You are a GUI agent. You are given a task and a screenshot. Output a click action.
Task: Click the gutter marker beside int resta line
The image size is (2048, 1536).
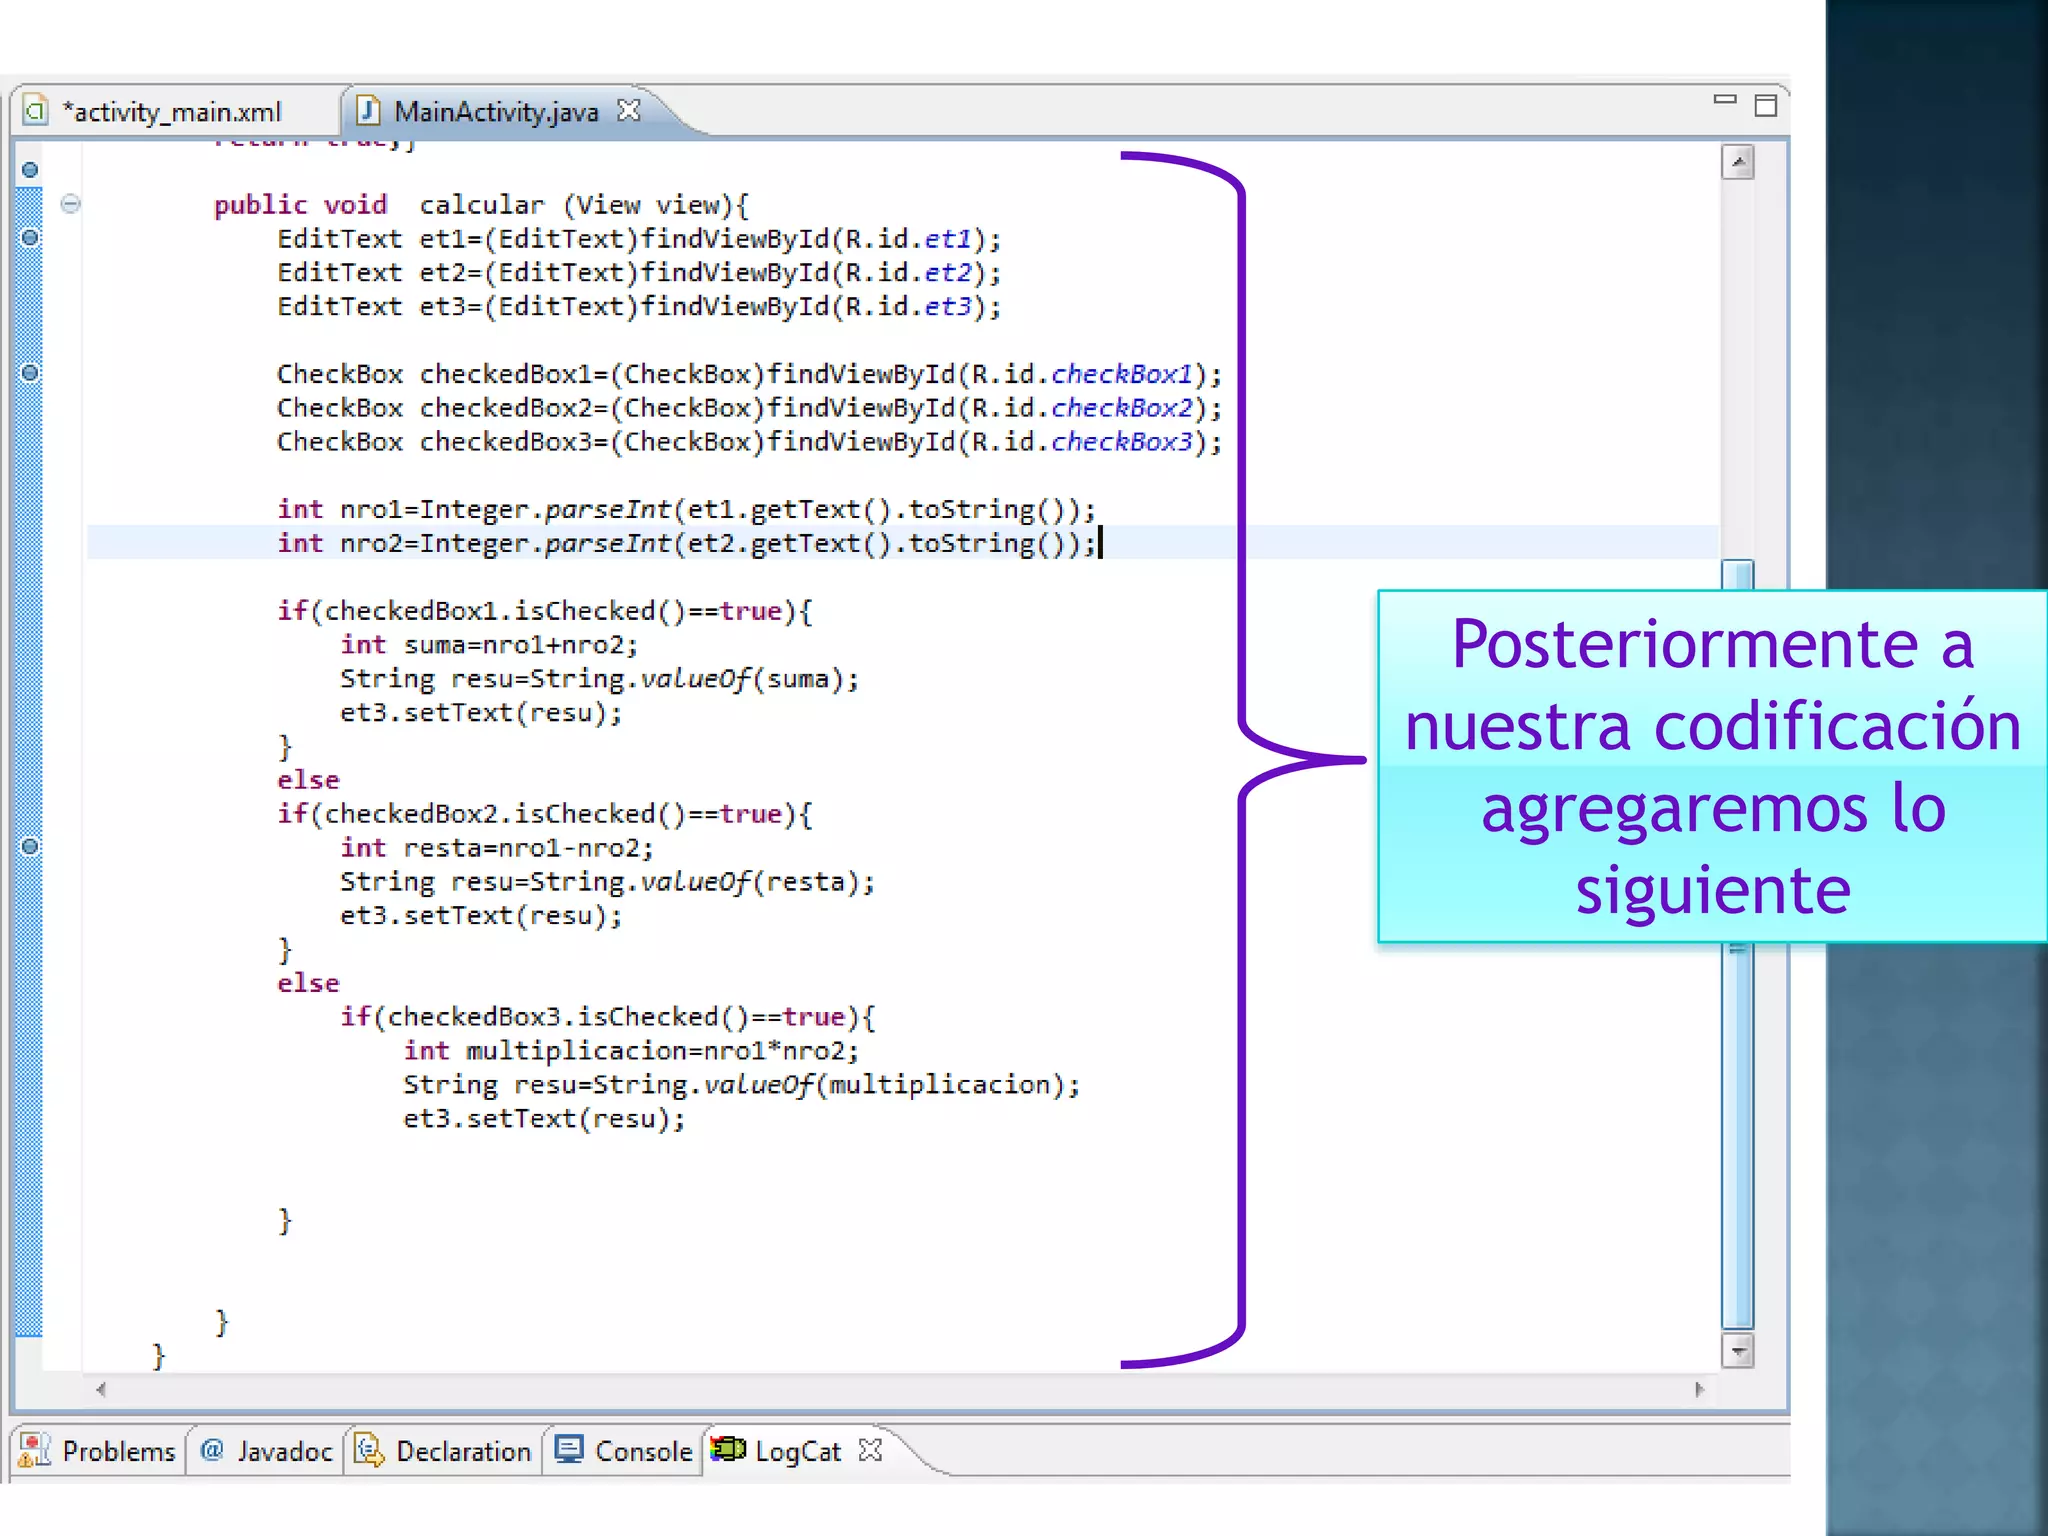click(30, 847)
